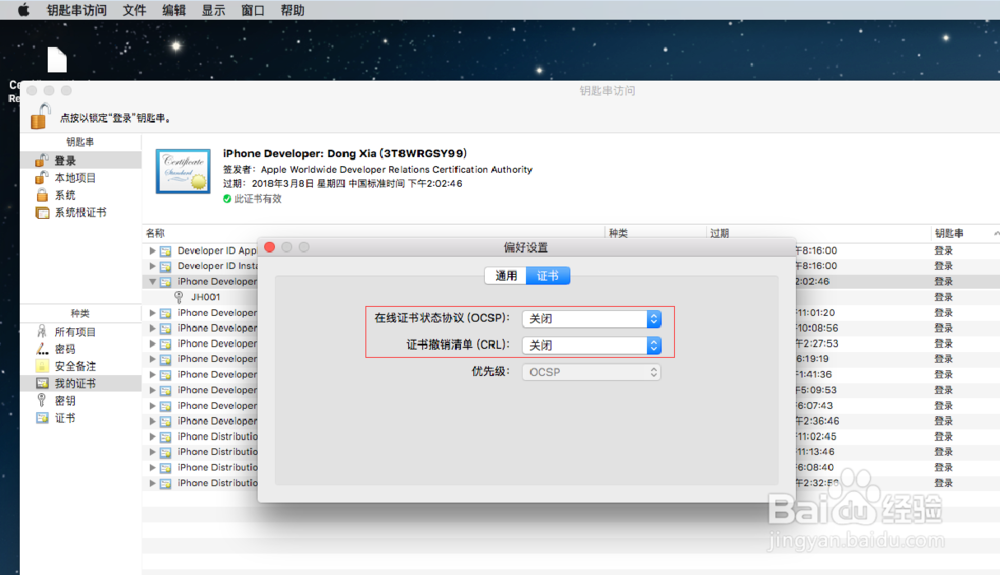Open the 帮助 menu
This screenshot has width=1000, height=575.
292,10
